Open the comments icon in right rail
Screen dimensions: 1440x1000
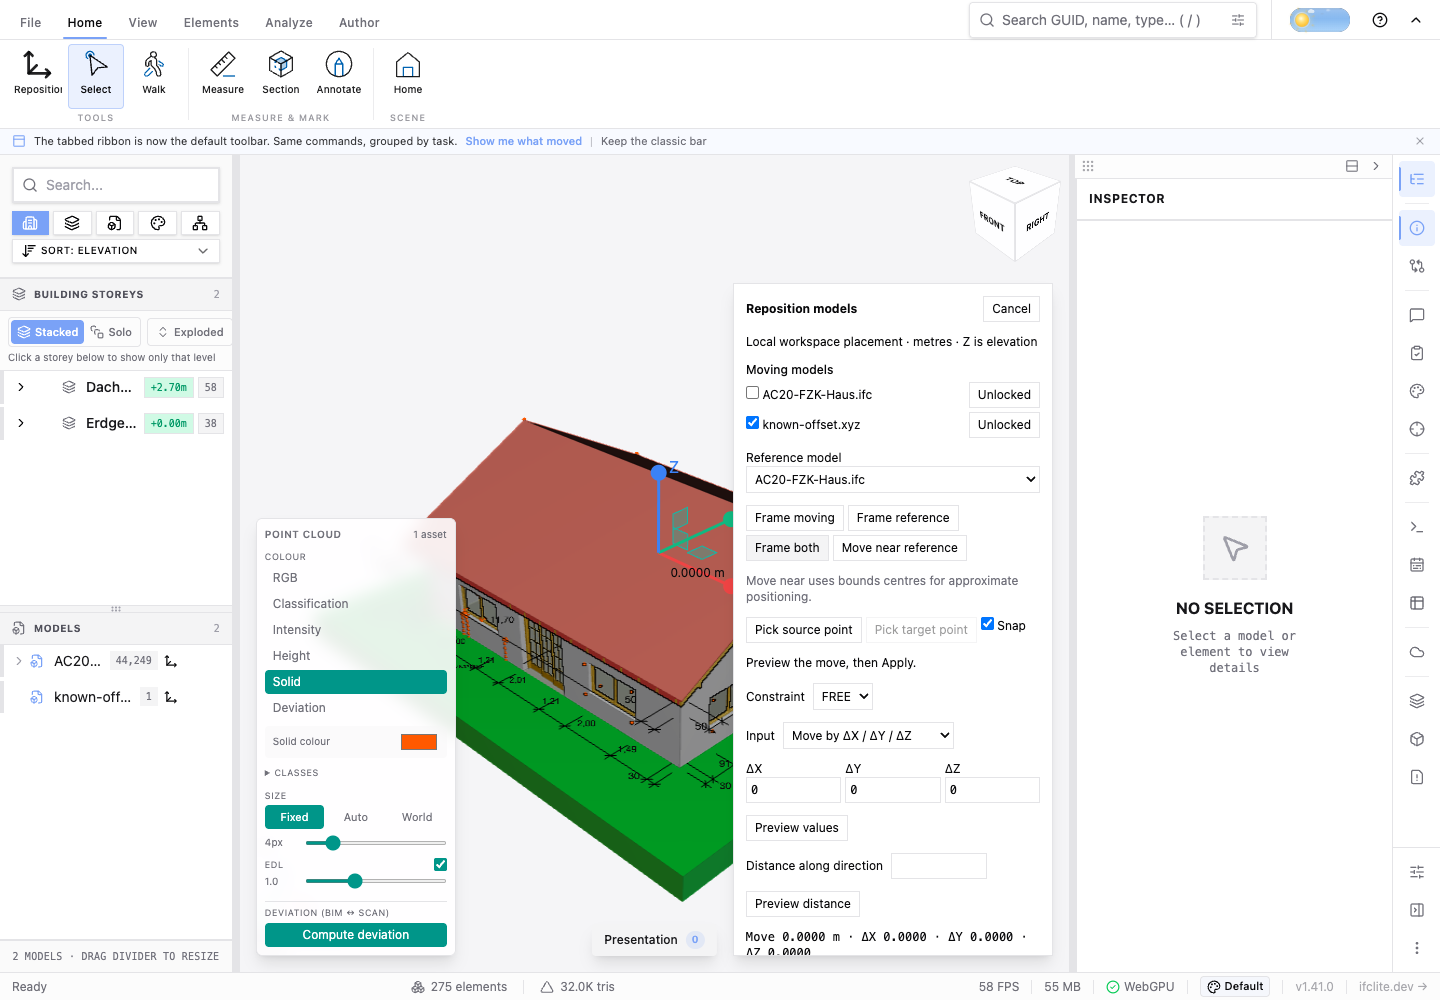(x=1417, y=315)
